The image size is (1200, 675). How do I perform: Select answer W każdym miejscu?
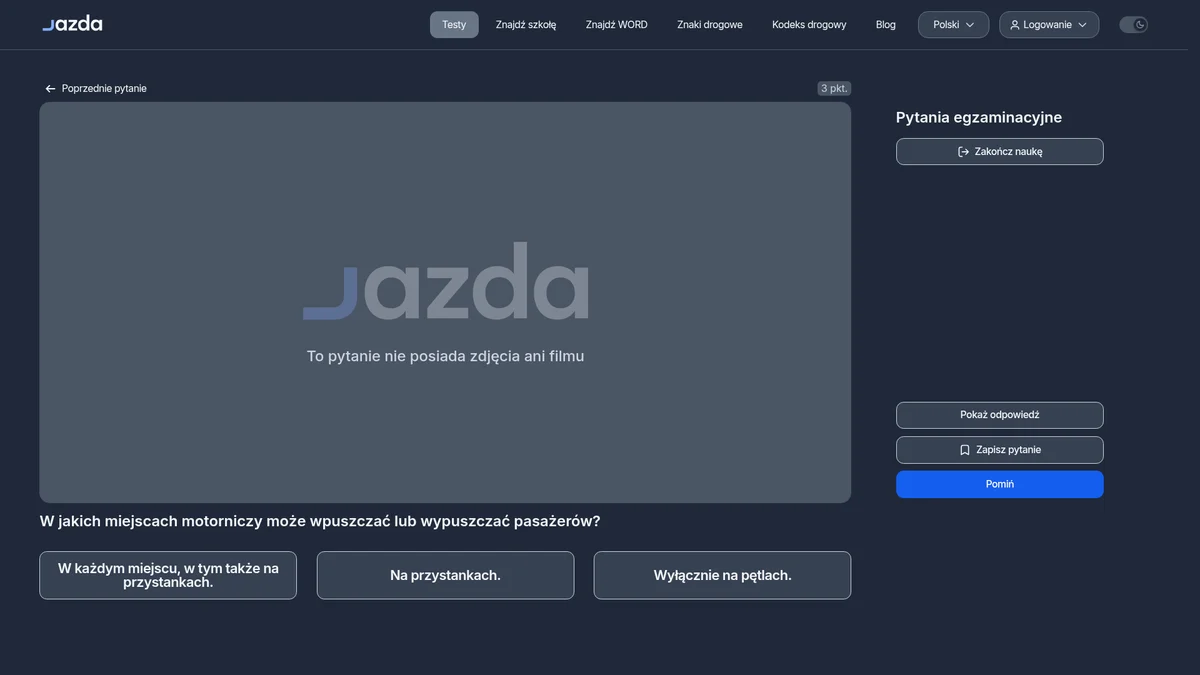(168, 575)
